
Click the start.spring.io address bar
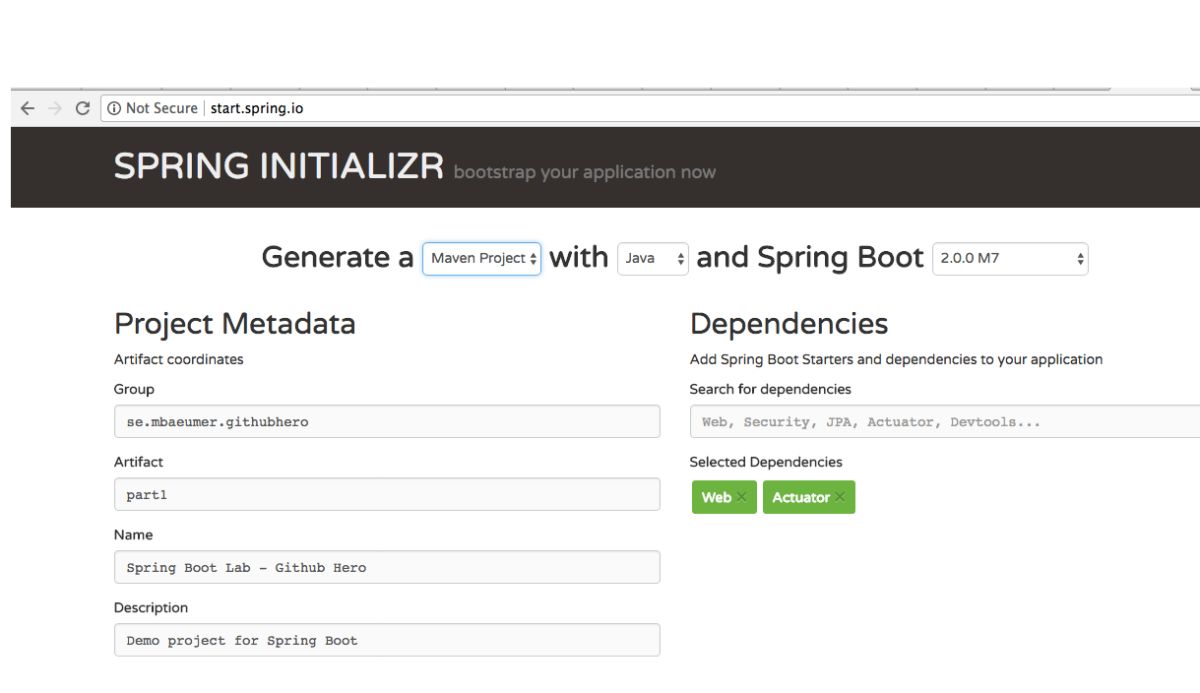pos(650,108)
